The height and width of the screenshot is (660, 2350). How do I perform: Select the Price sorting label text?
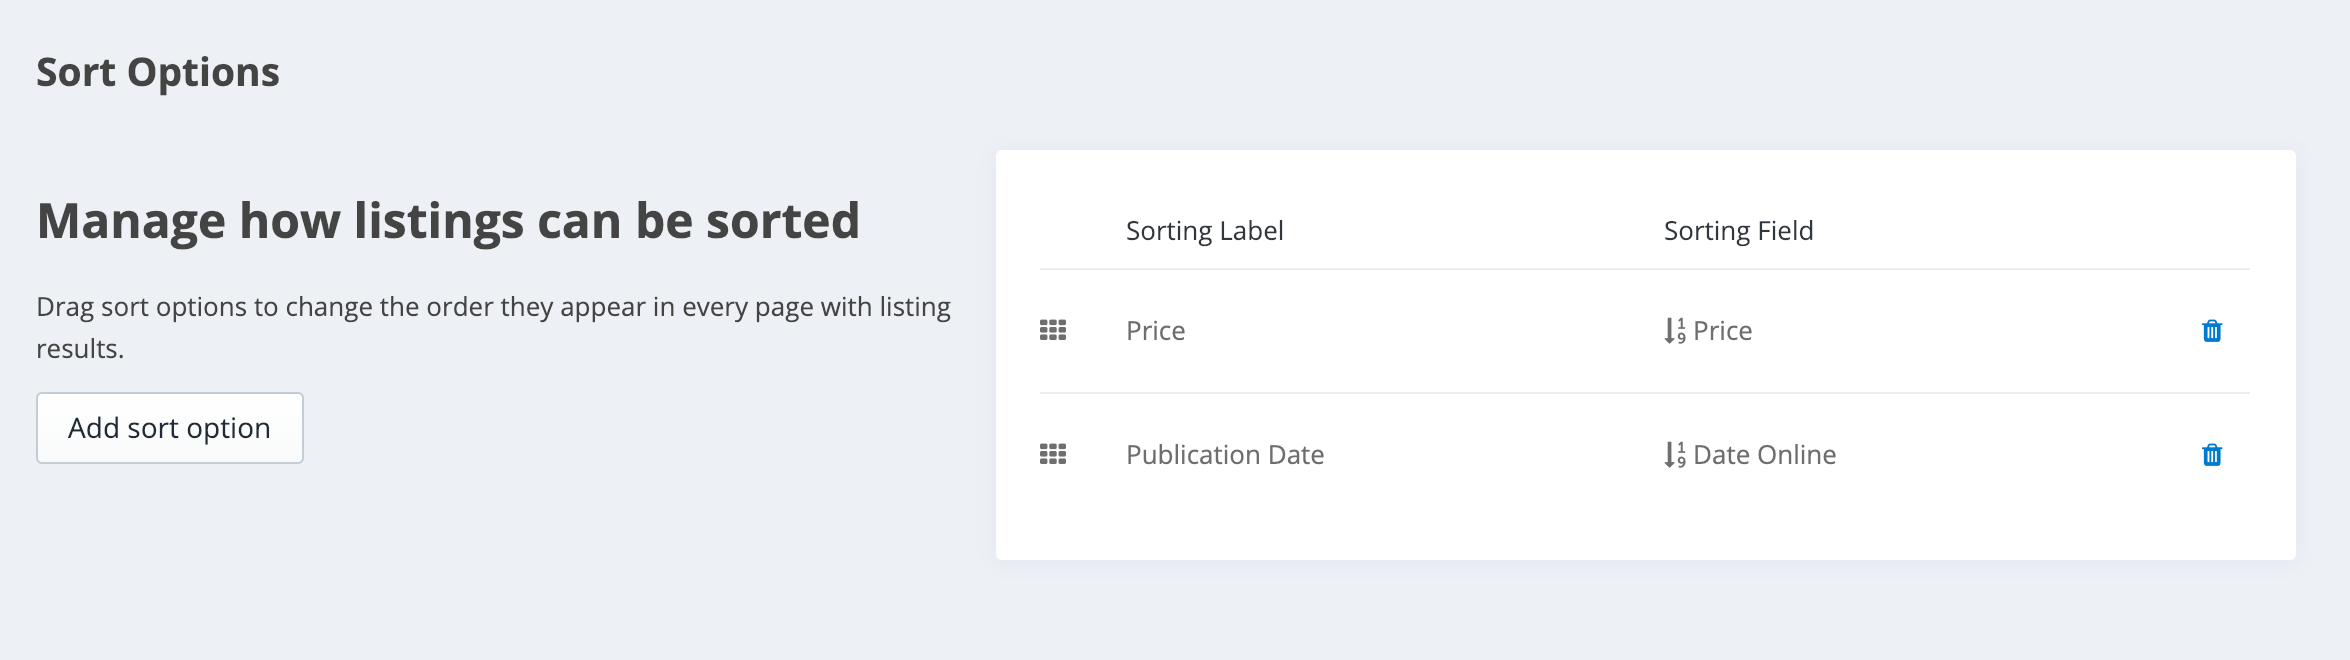click(1155, 331)
